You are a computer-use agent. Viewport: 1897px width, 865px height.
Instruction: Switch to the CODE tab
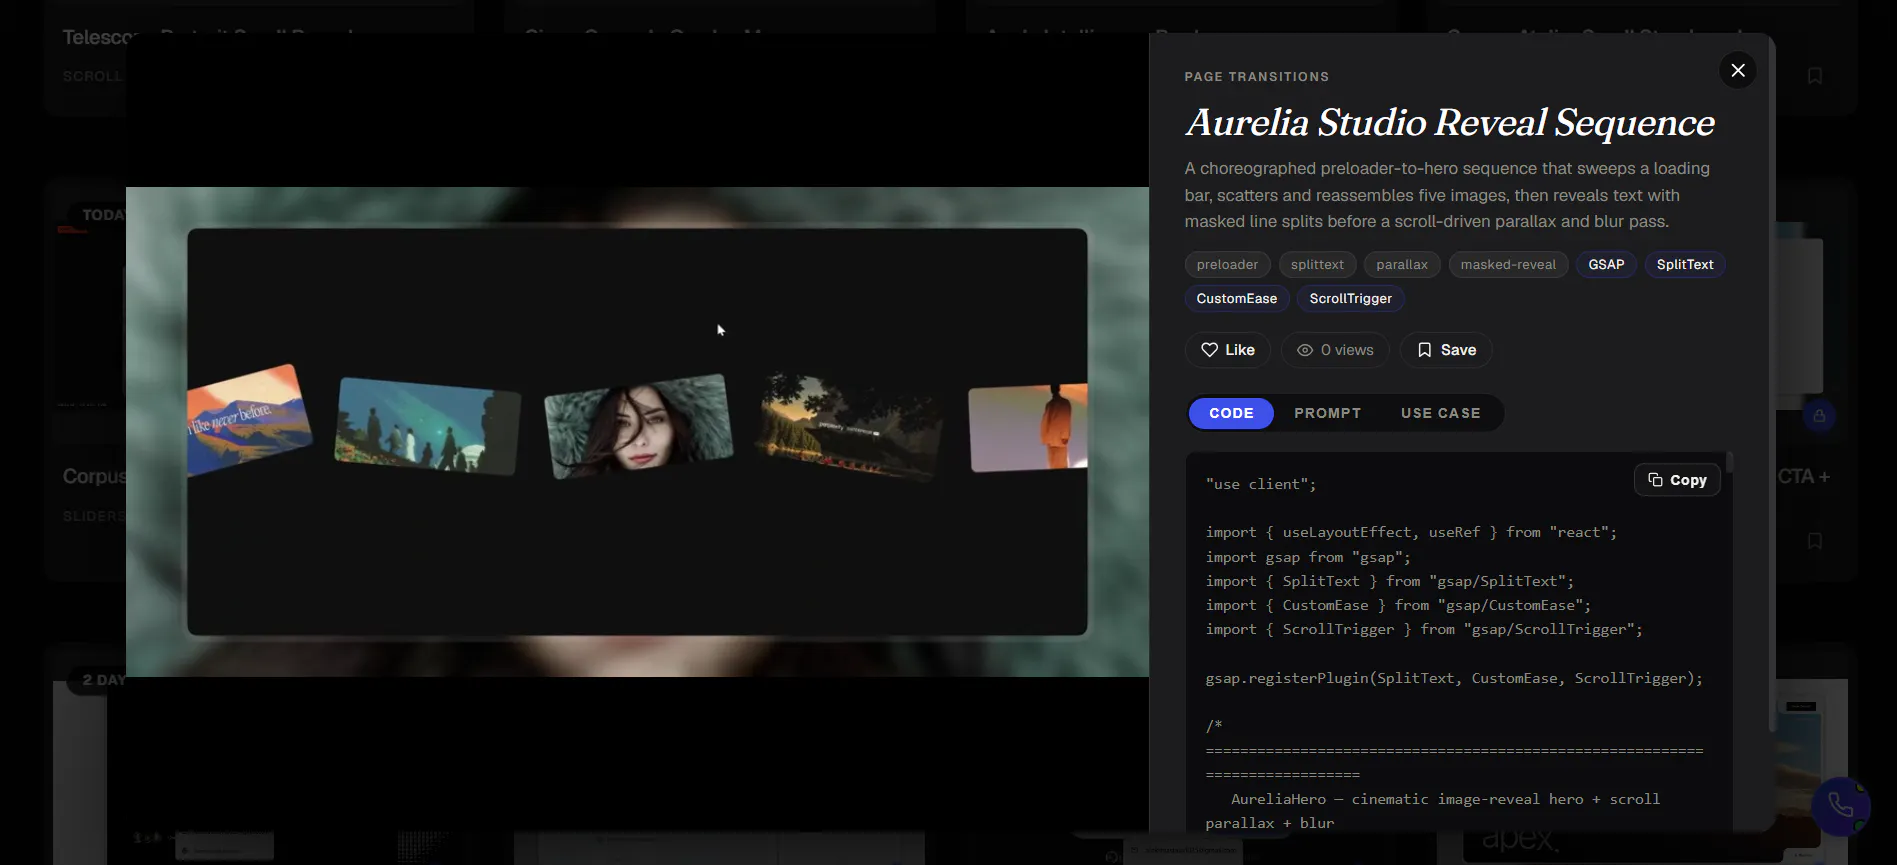click(x=1231, y=413)
